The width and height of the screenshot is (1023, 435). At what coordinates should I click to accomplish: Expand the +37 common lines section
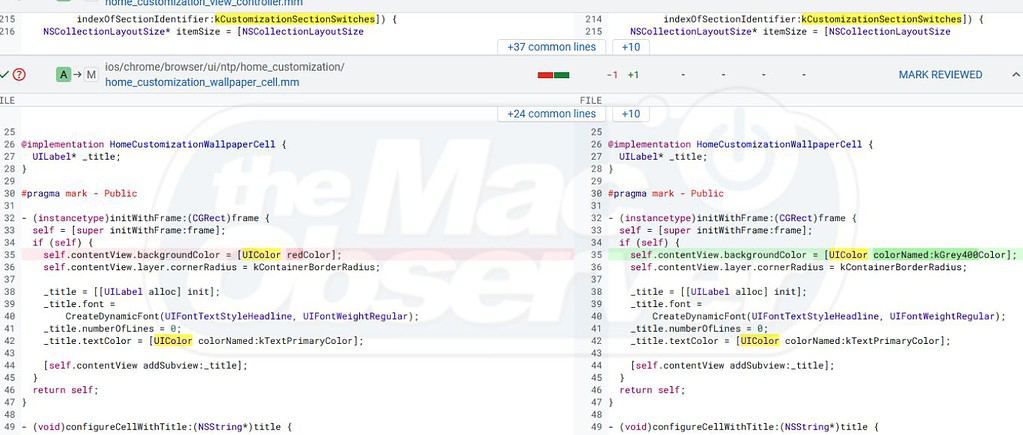coord(551,47)
